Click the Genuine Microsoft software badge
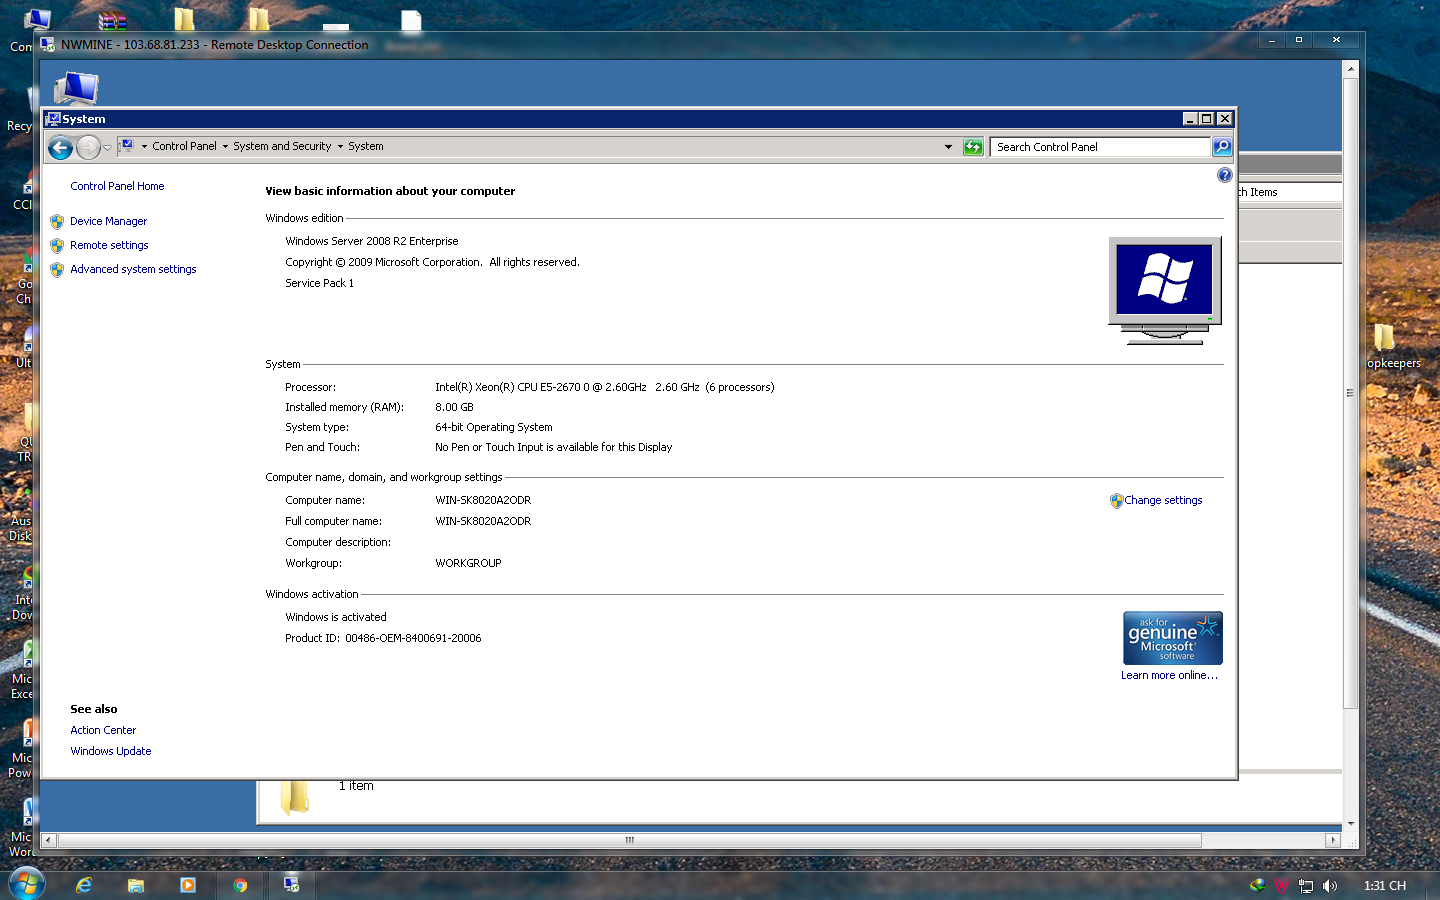 1172,638
